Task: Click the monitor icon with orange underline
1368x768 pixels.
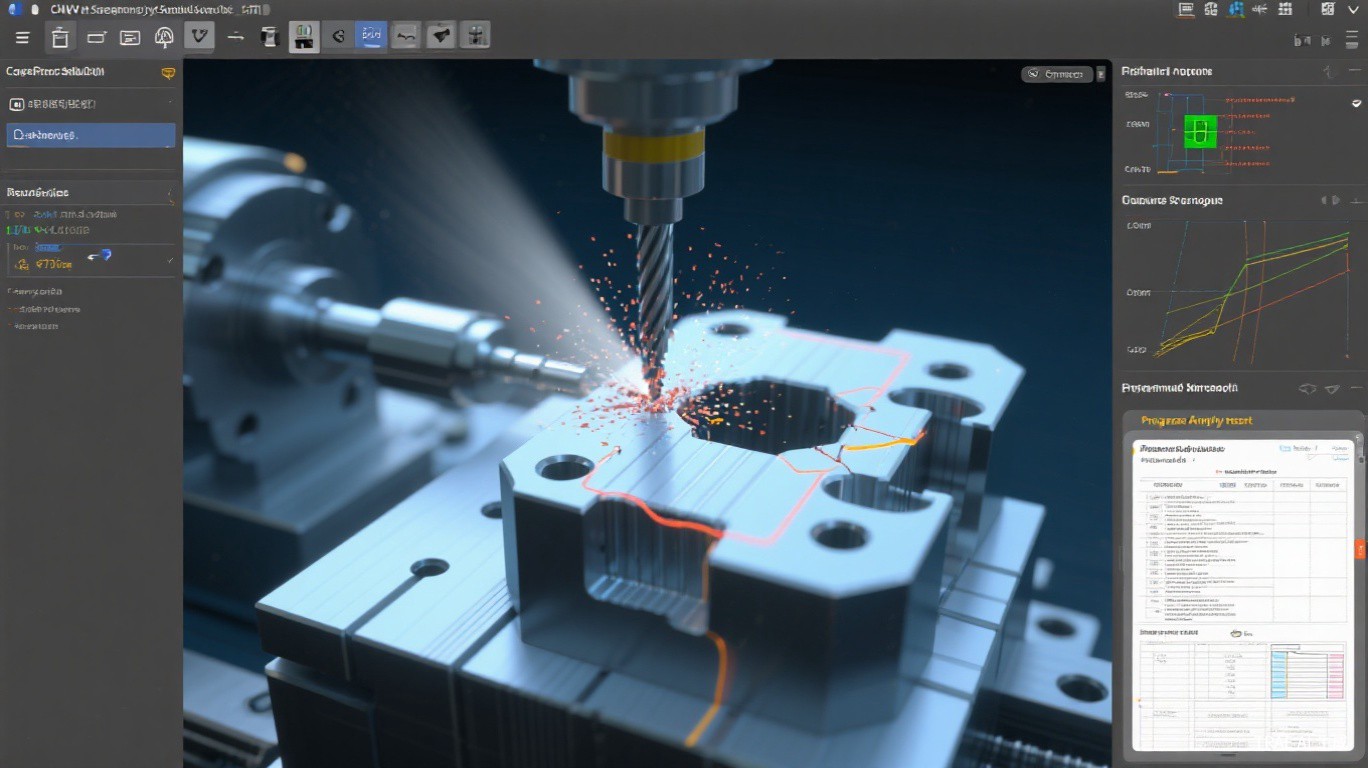Action: click(1186, 10)
